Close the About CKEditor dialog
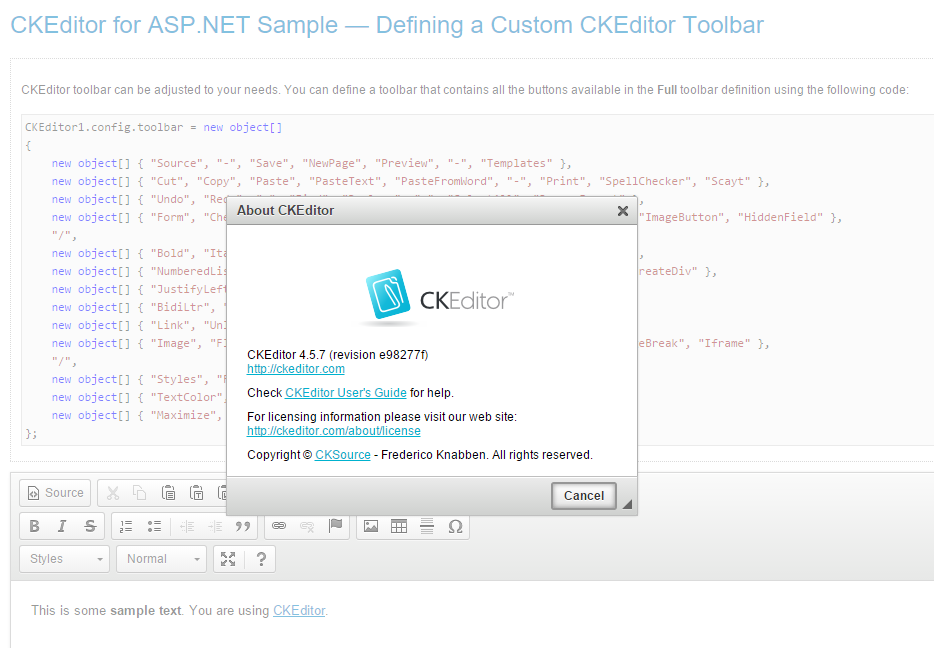934x648 pixels. pos(623,211)
